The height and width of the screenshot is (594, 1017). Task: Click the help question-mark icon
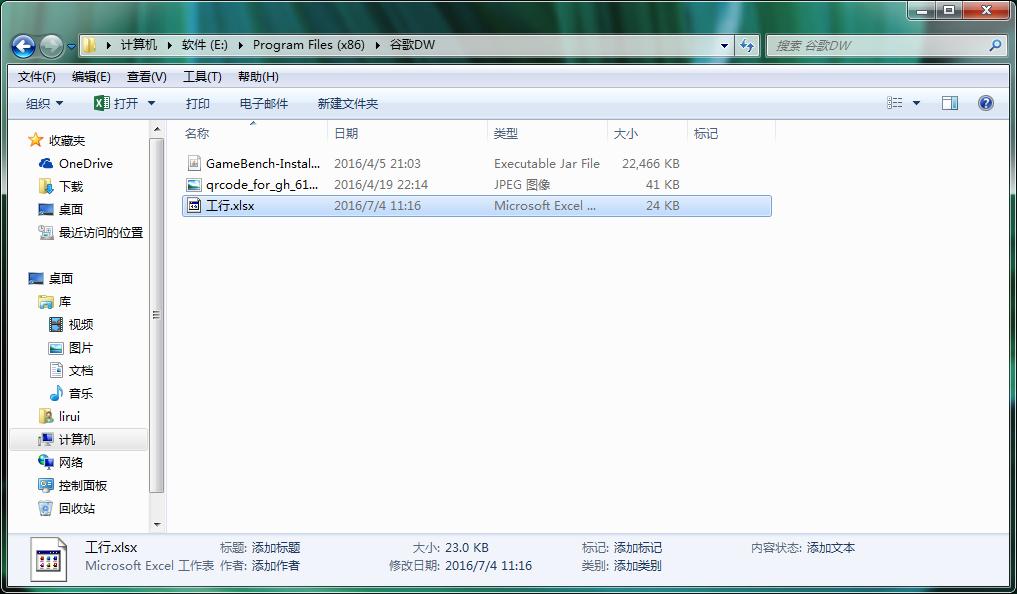985,103
